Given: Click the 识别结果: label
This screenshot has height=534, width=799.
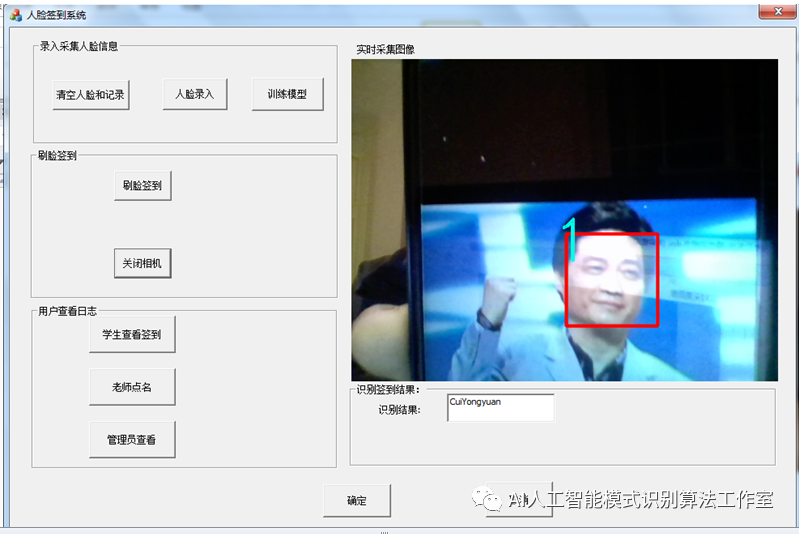Looking at the screenshot, I should 400,410.
